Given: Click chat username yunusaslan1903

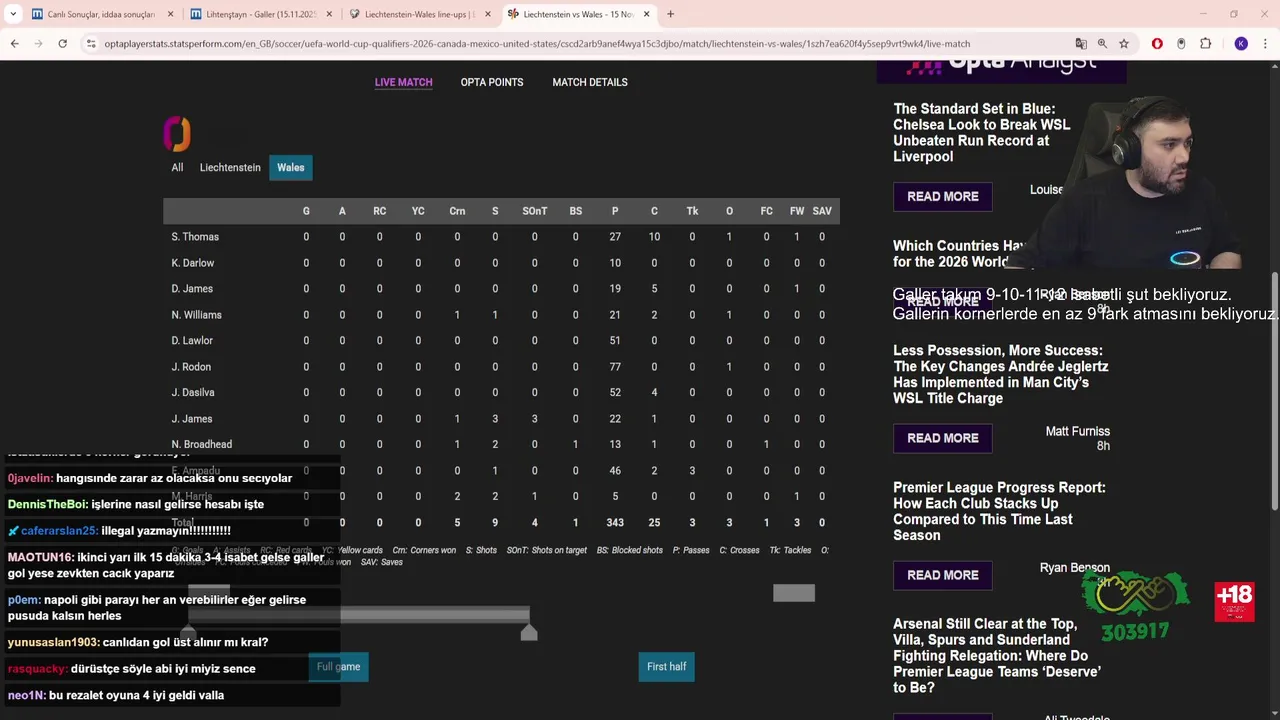Looking at the screenshot, I should pyautogui.click(x=53, y=643).
